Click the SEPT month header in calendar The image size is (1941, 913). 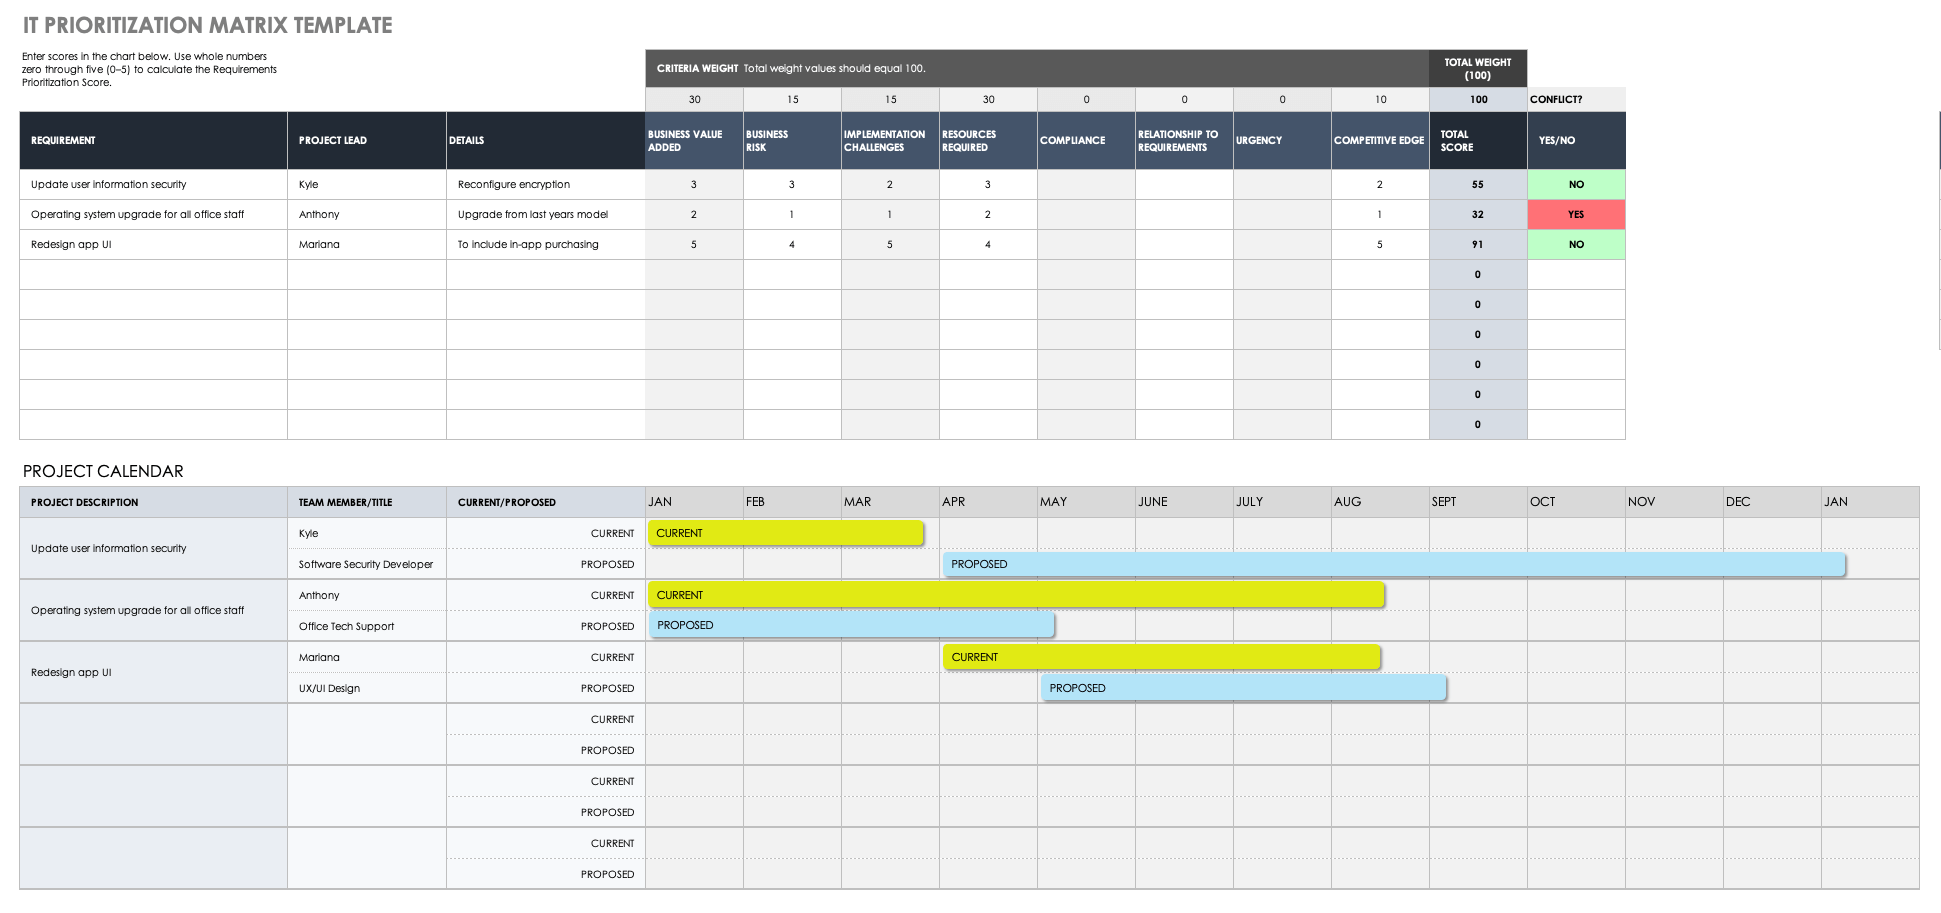[x=1477, y=502]
